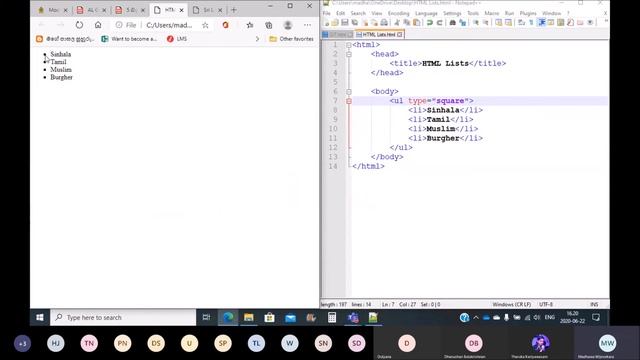Screen dimensions: 640x360
Task: Open Macro menu in Notepad++
Action: pos(491,13)
